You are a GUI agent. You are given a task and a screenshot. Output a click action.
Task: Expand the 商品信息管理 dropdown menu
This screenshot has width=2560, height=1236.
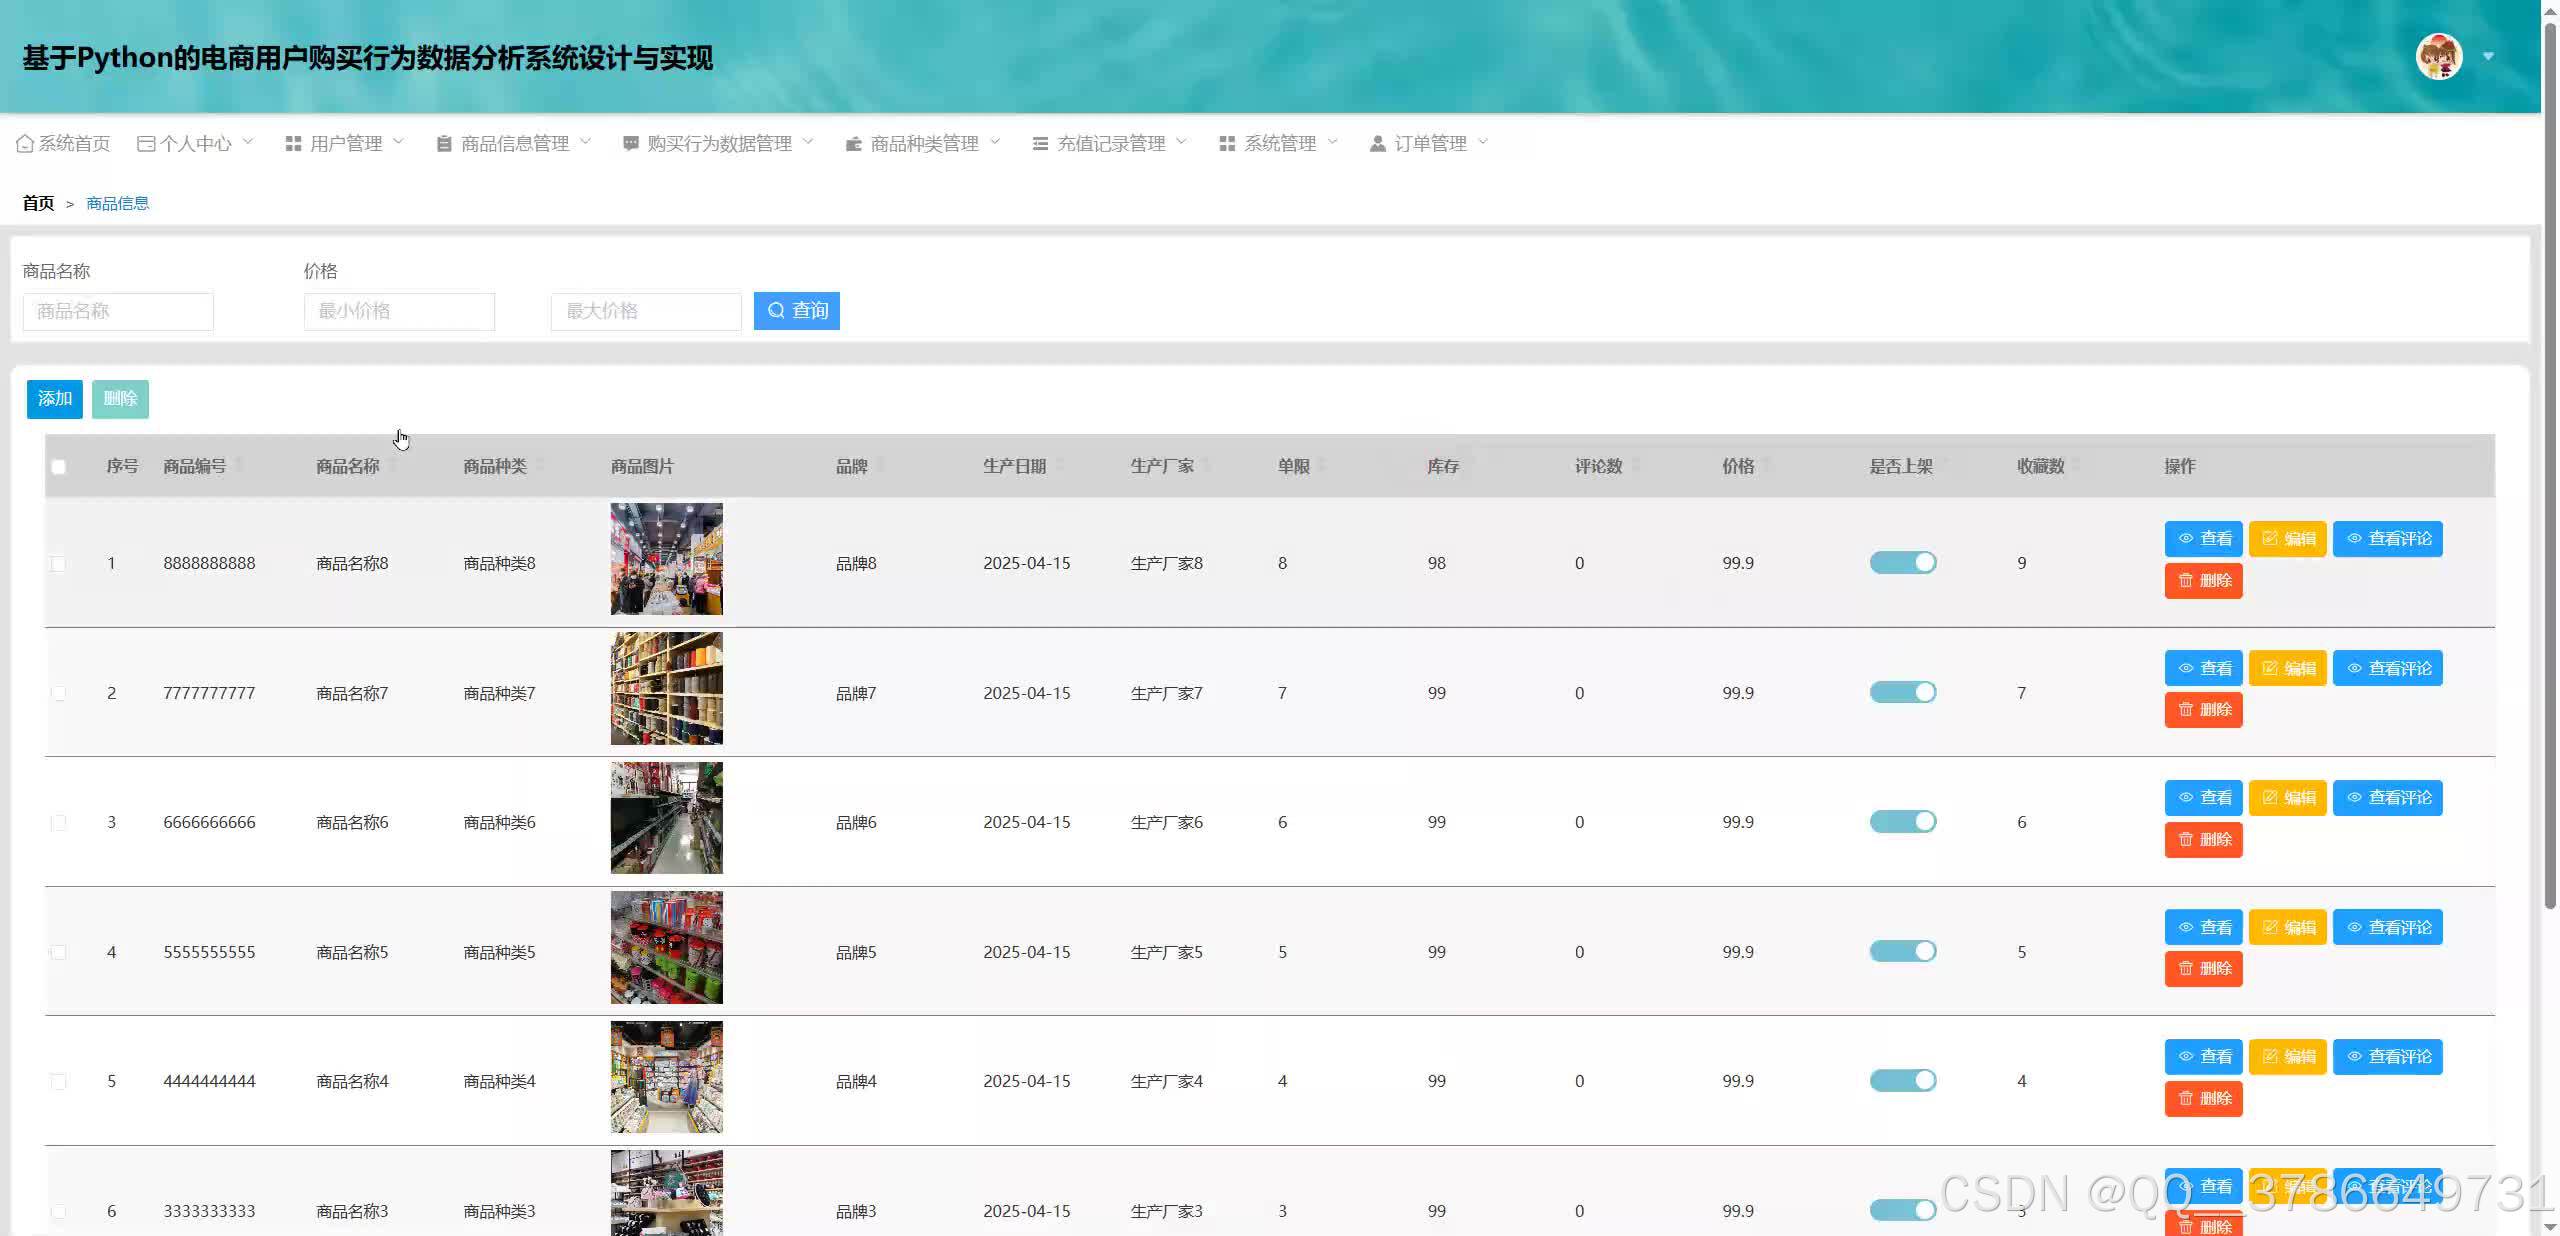click(x=514, y=144)
